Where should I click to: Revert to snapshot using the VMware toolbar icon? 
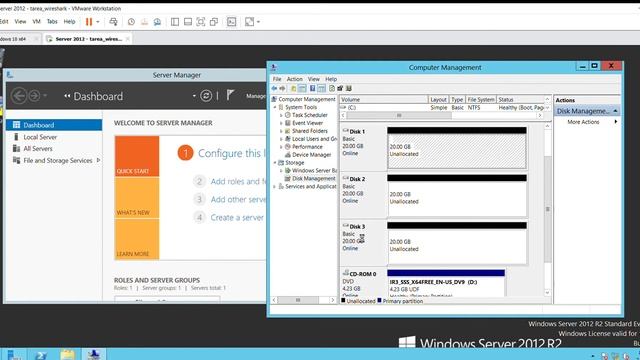144,22
